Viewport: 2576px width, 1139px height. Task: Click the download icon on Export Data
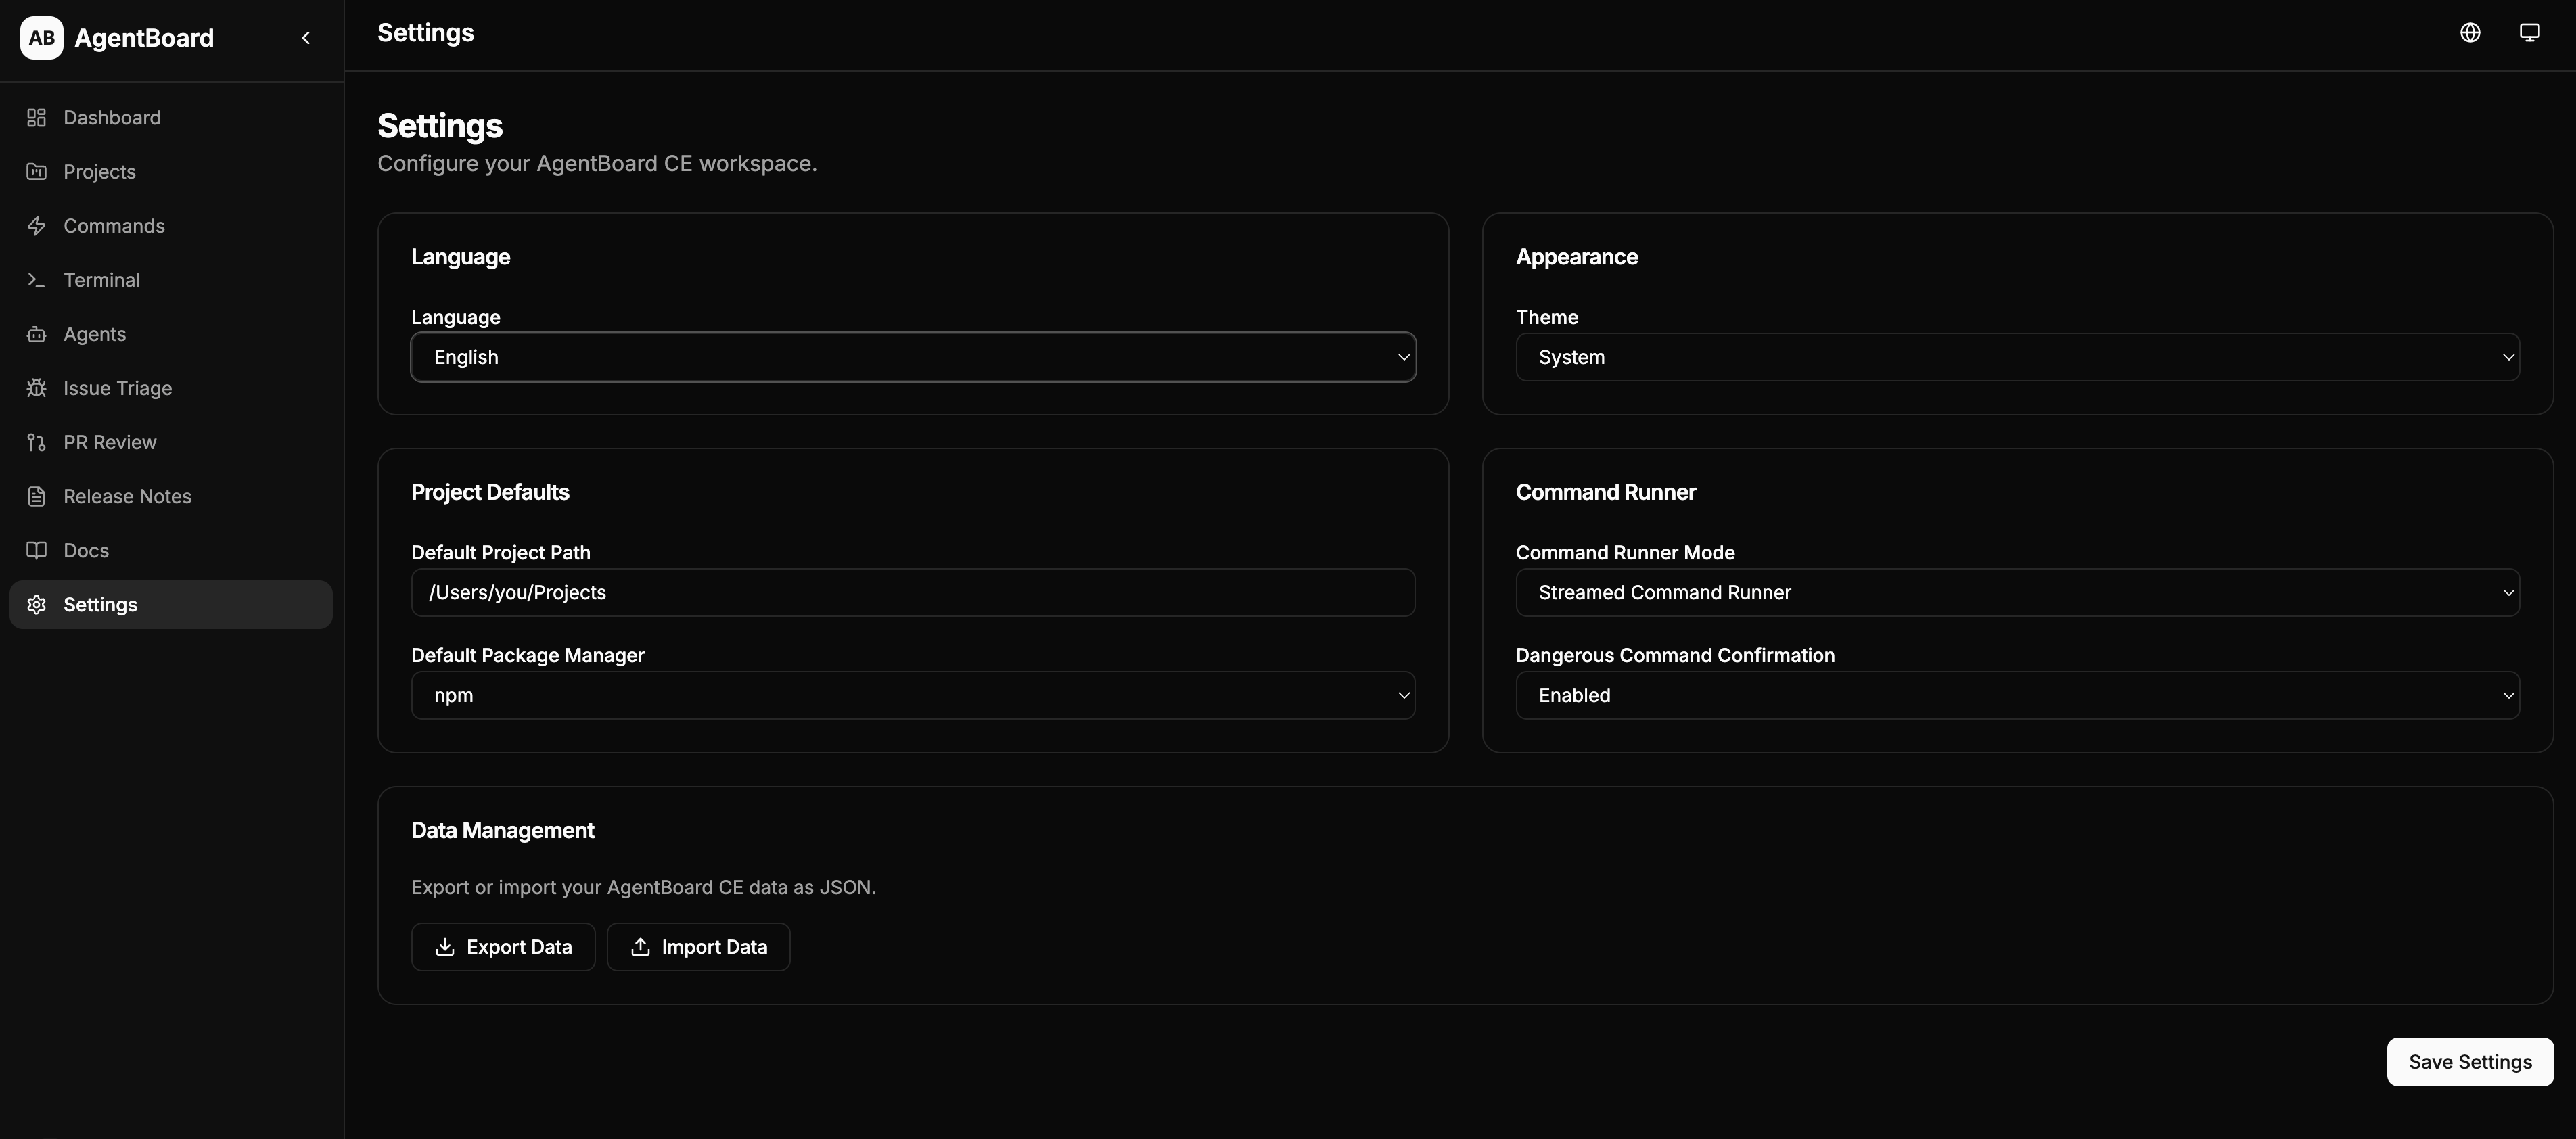(445, 947)
